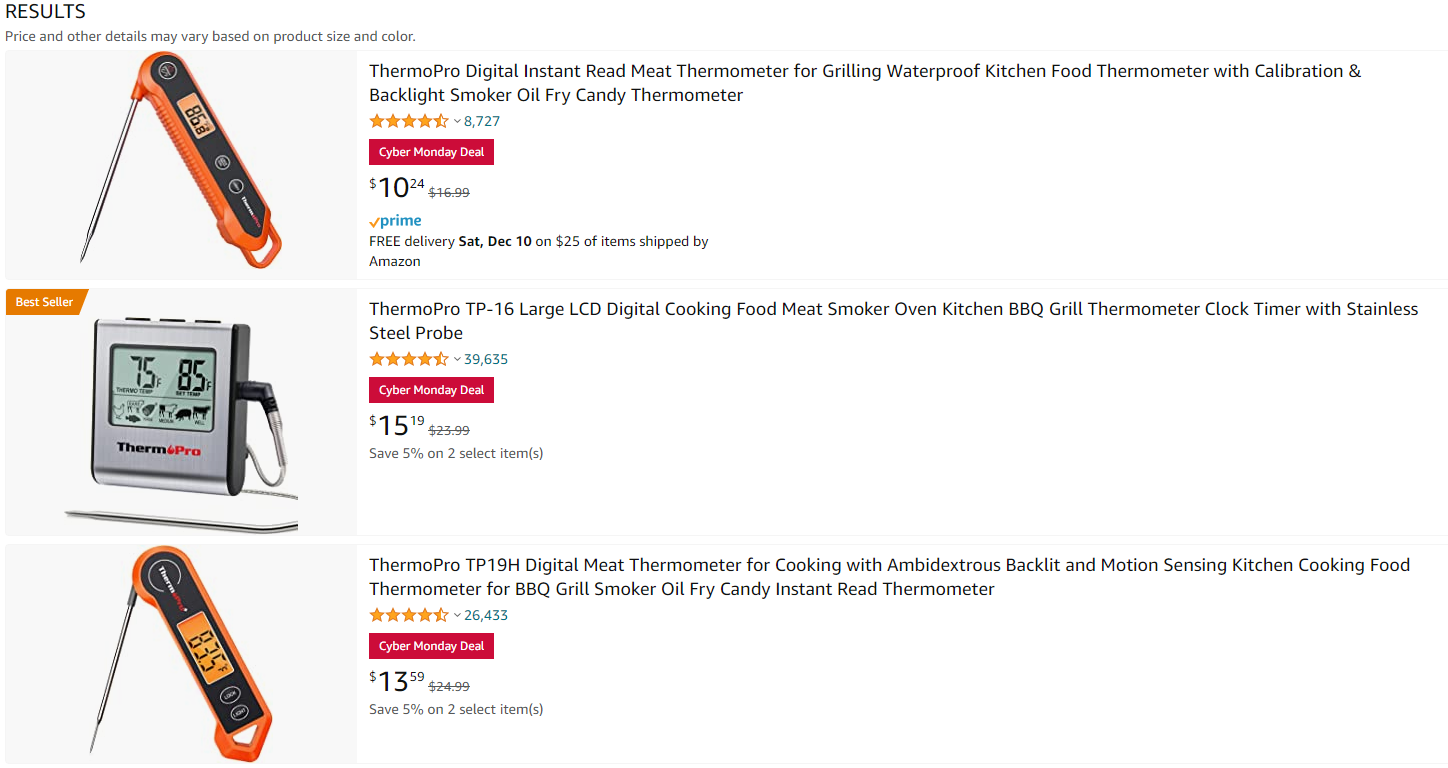Image resolution: width=1448 pixels, height=768 pixels.
Task: Click star rating of TP-16 thermometer
Action: [x=409, y=359]
